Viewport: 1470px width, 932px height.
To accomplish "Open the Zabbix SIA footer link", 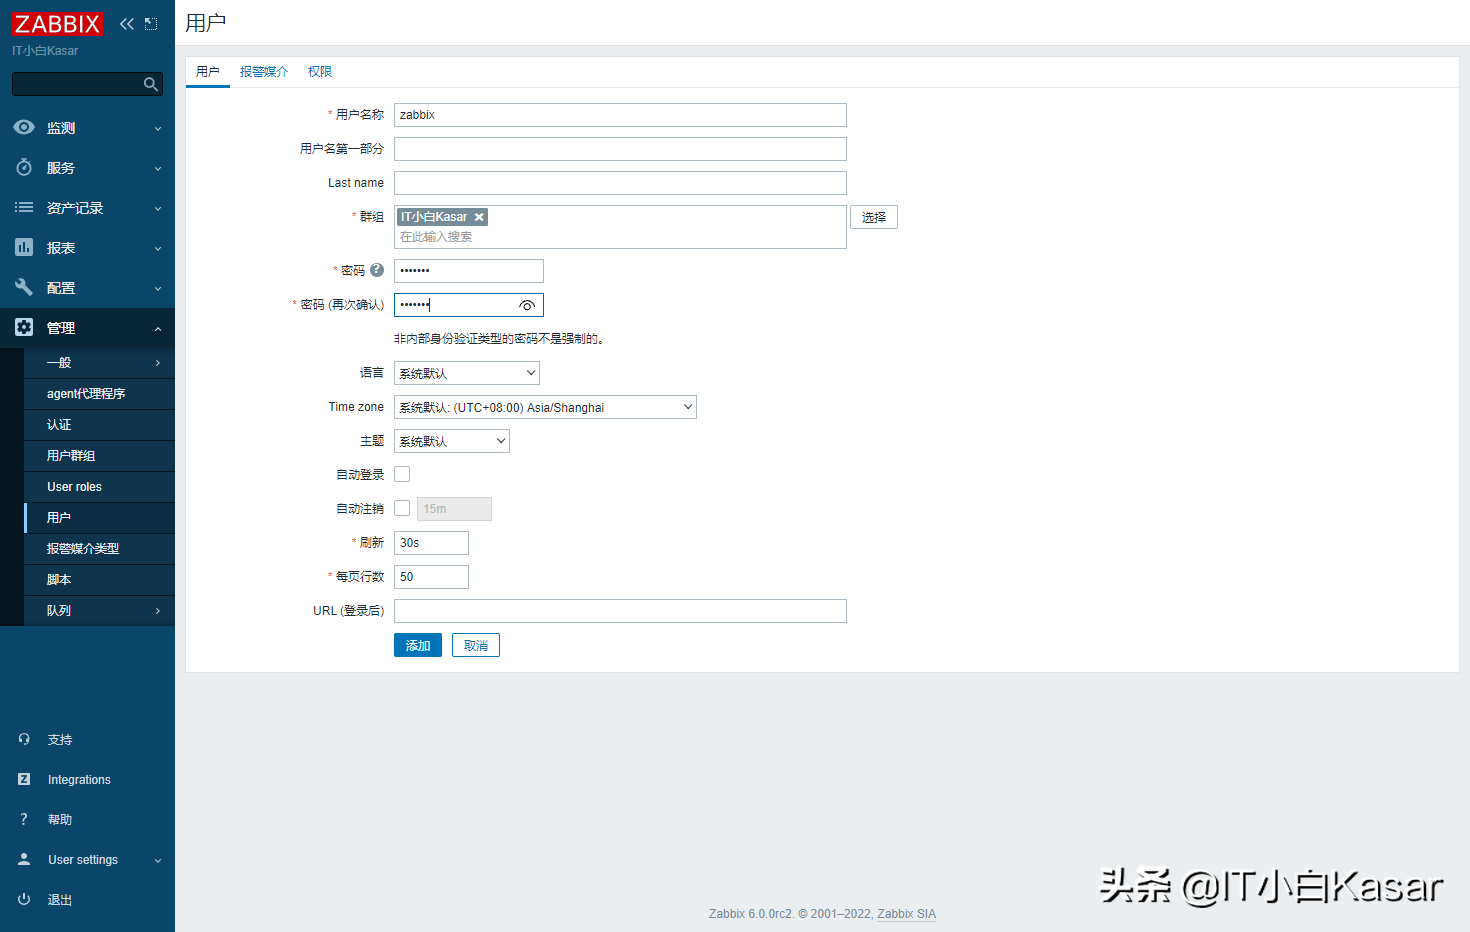I will [x=906, y=914].
